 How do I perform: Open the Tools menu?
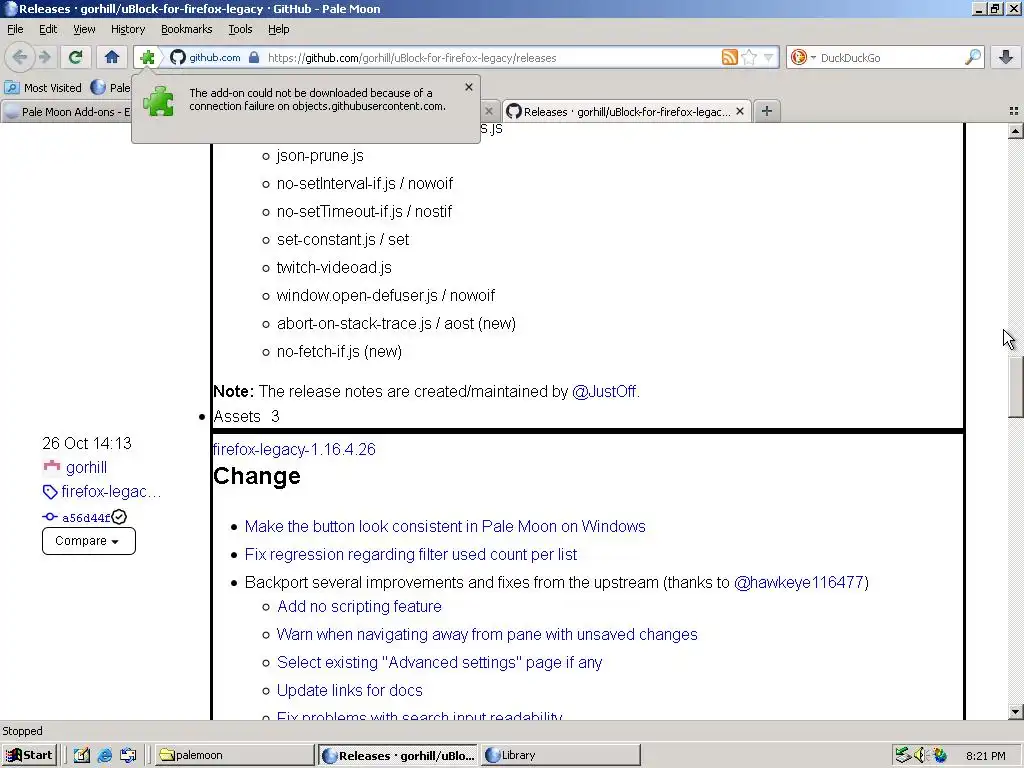240,29
